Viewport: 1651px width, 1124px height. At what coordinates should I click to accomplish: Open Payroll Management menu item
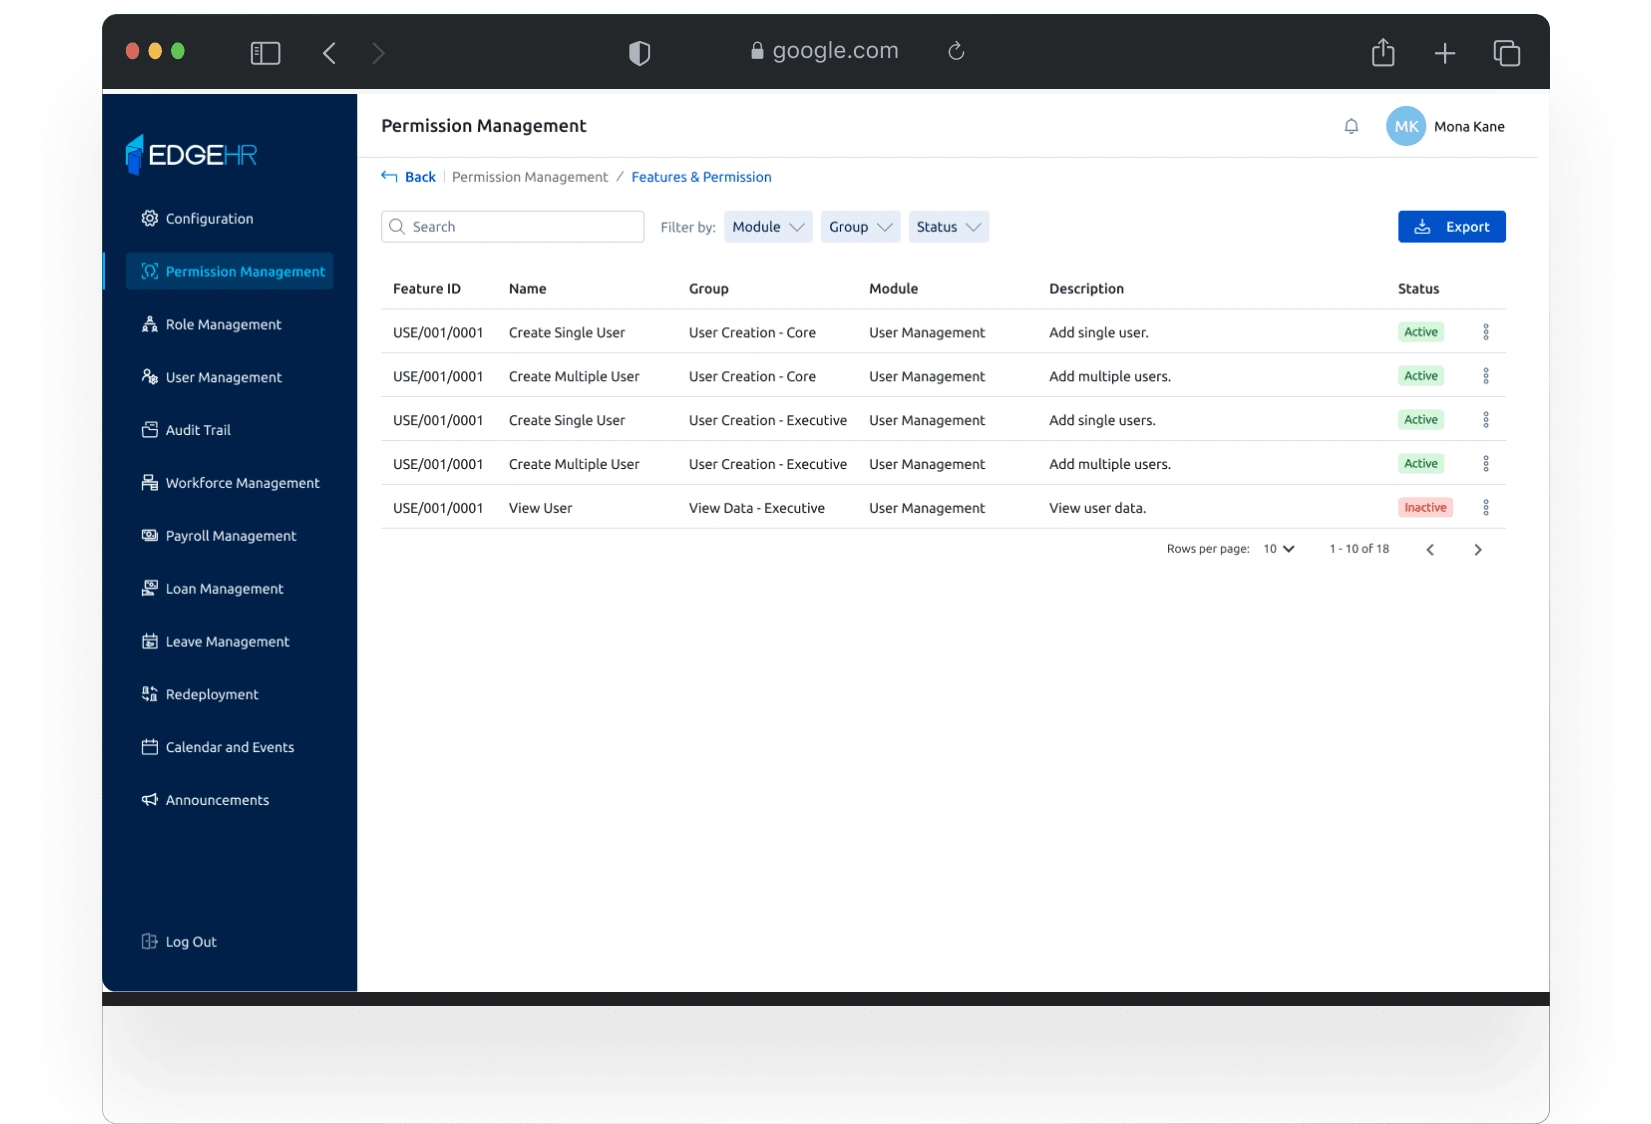coord(229,536)
